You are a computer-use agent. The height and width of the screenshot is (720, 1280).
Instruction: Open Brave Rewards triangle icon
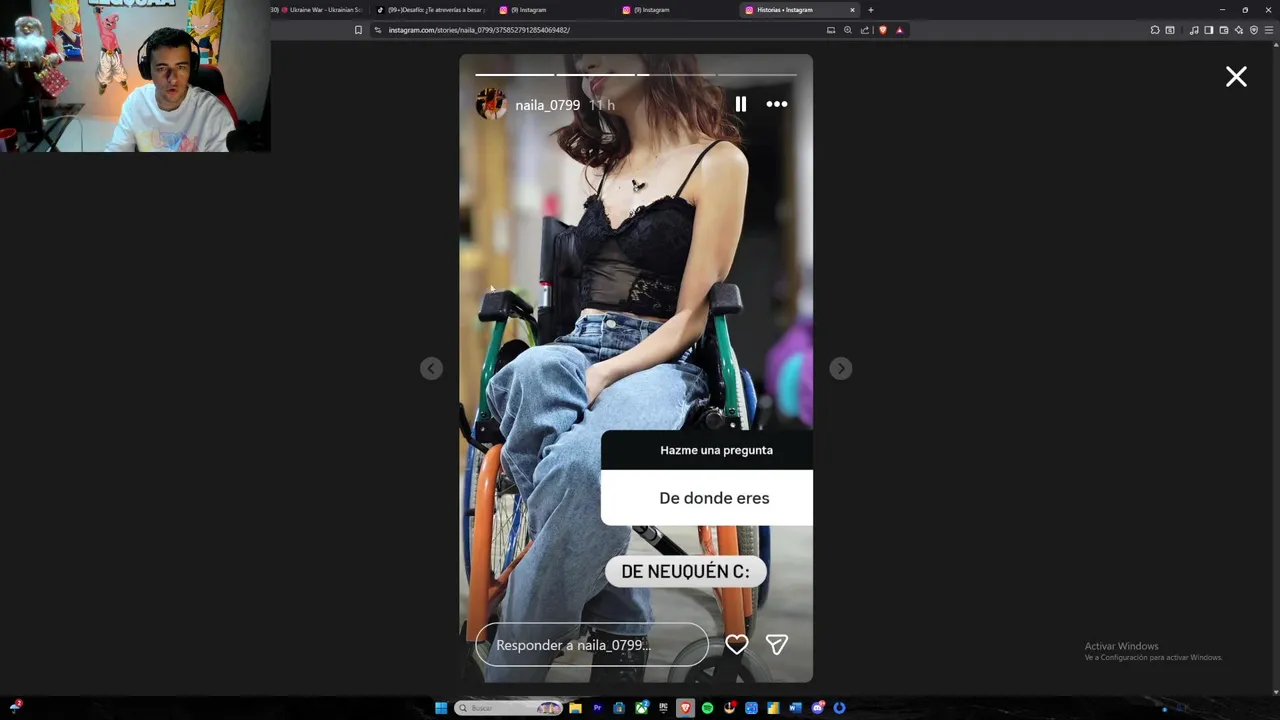point(899,30)
